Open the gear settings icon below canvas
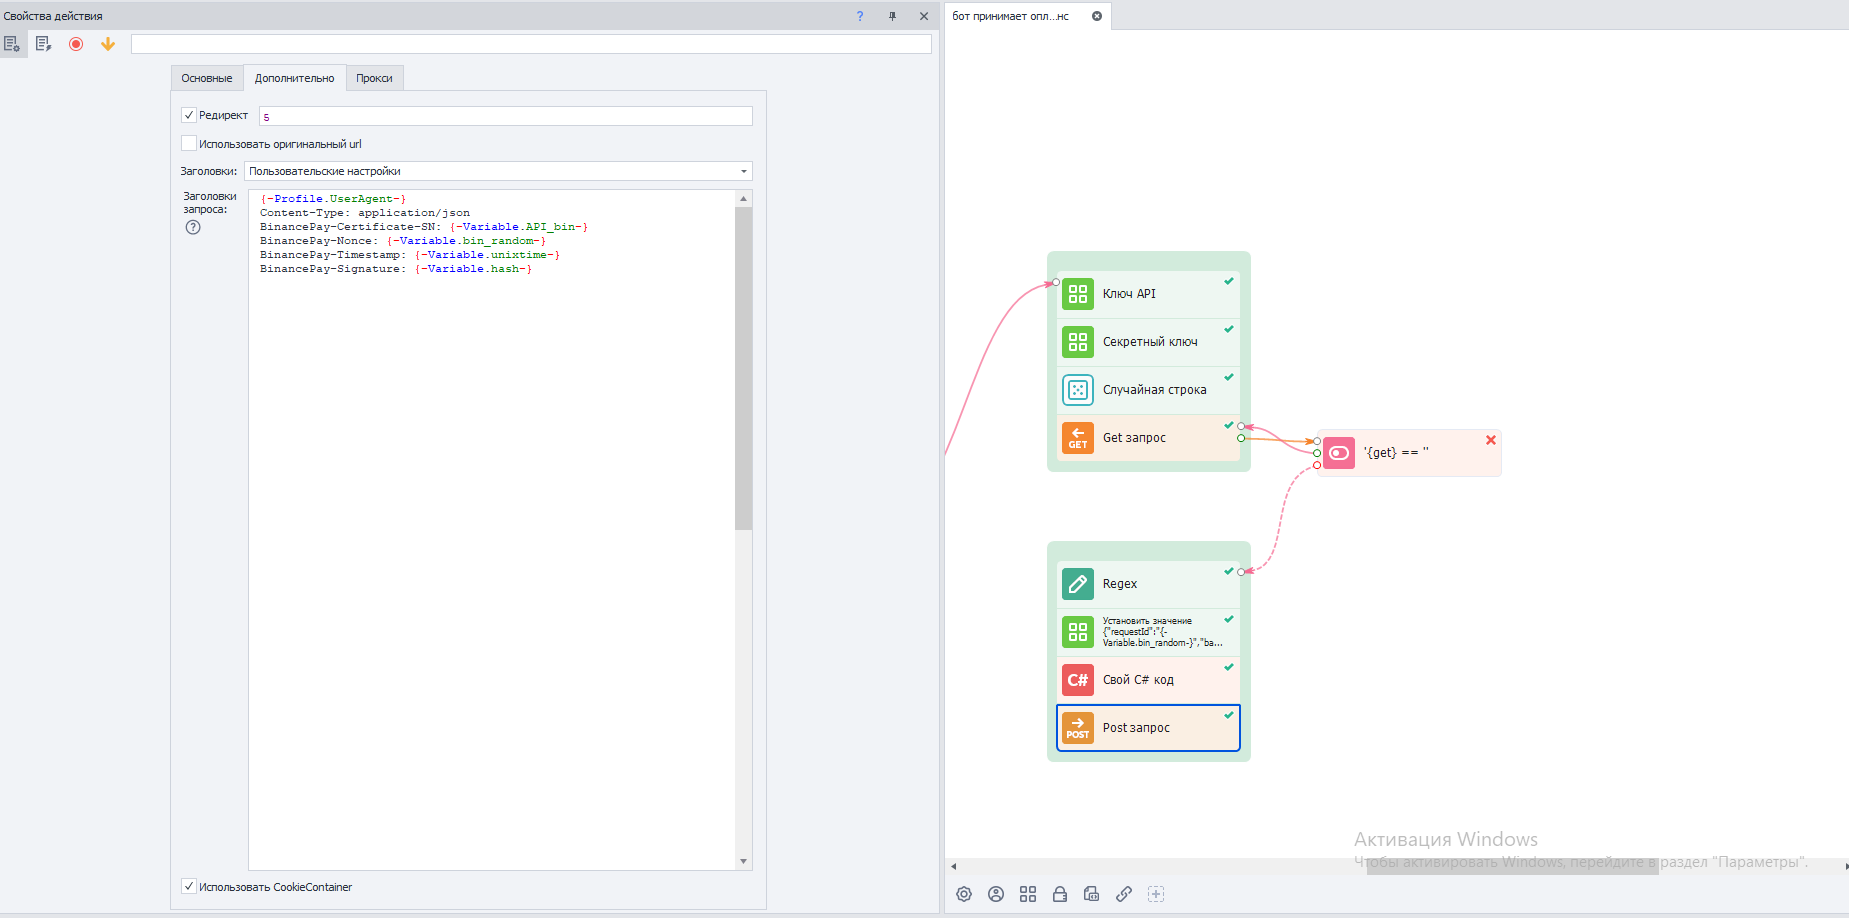The image size is (1849, 918). (x=964, y=894)
